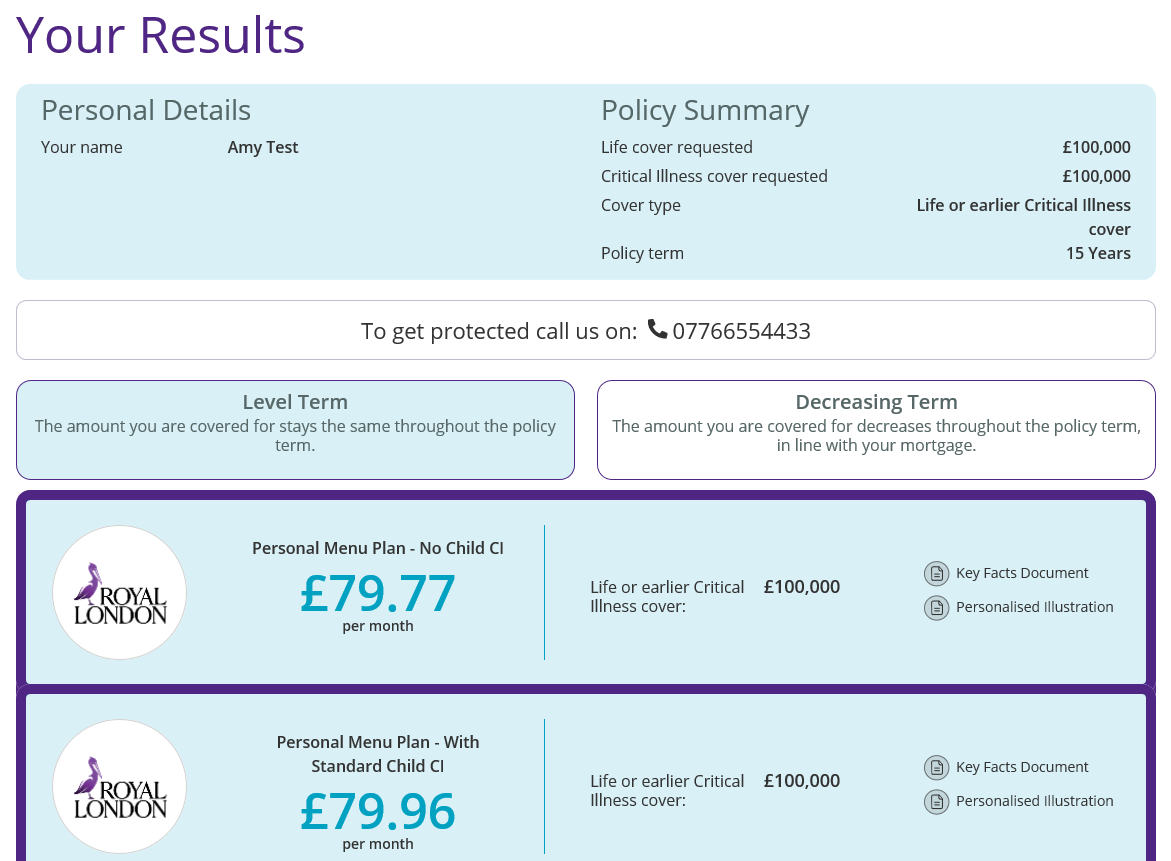Click Key Facts Document icon for Standard Child CI plan

point(936,767)
